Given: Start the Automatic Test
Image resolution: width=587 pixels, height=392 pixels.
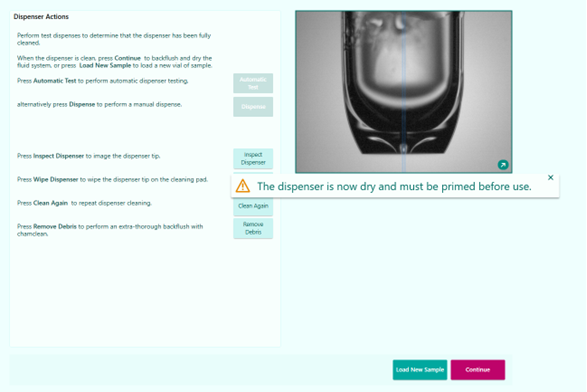Looking at the screenshot, I should coord(253,83).
